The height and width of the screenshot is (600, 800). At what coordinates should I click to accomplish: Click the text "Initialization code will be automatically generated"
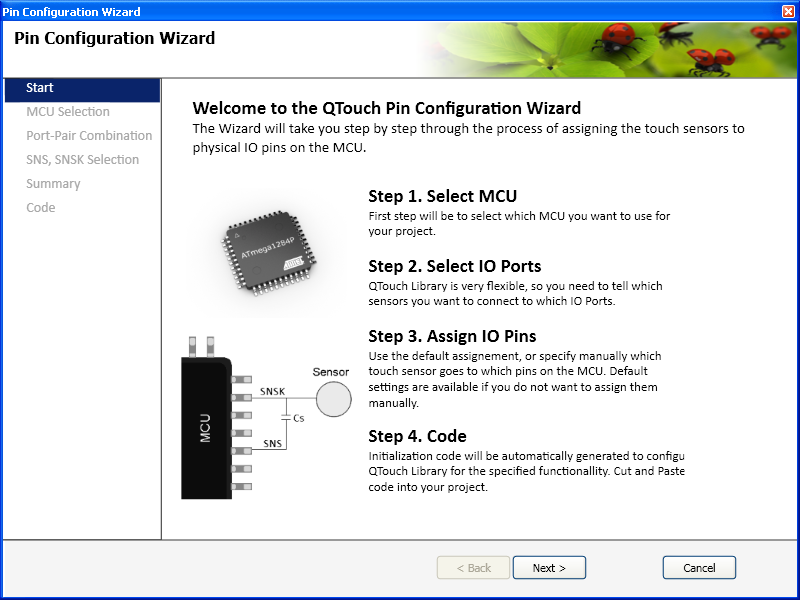coord(527,471)
